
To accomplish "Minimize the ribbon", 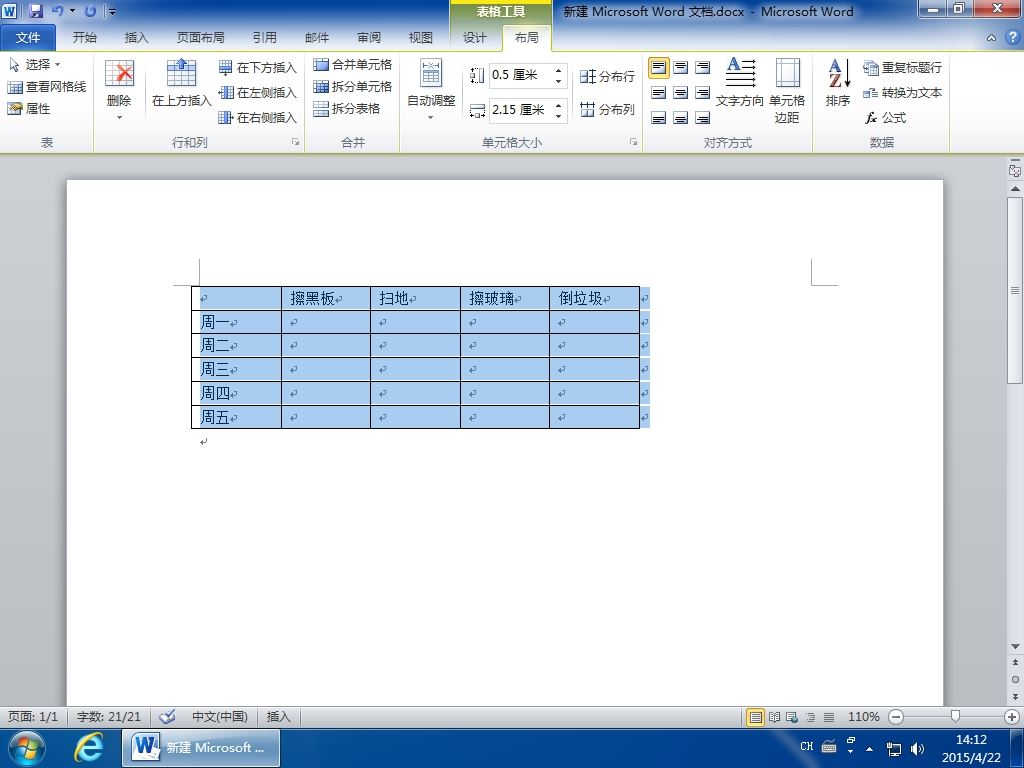I will coord(991,38).
